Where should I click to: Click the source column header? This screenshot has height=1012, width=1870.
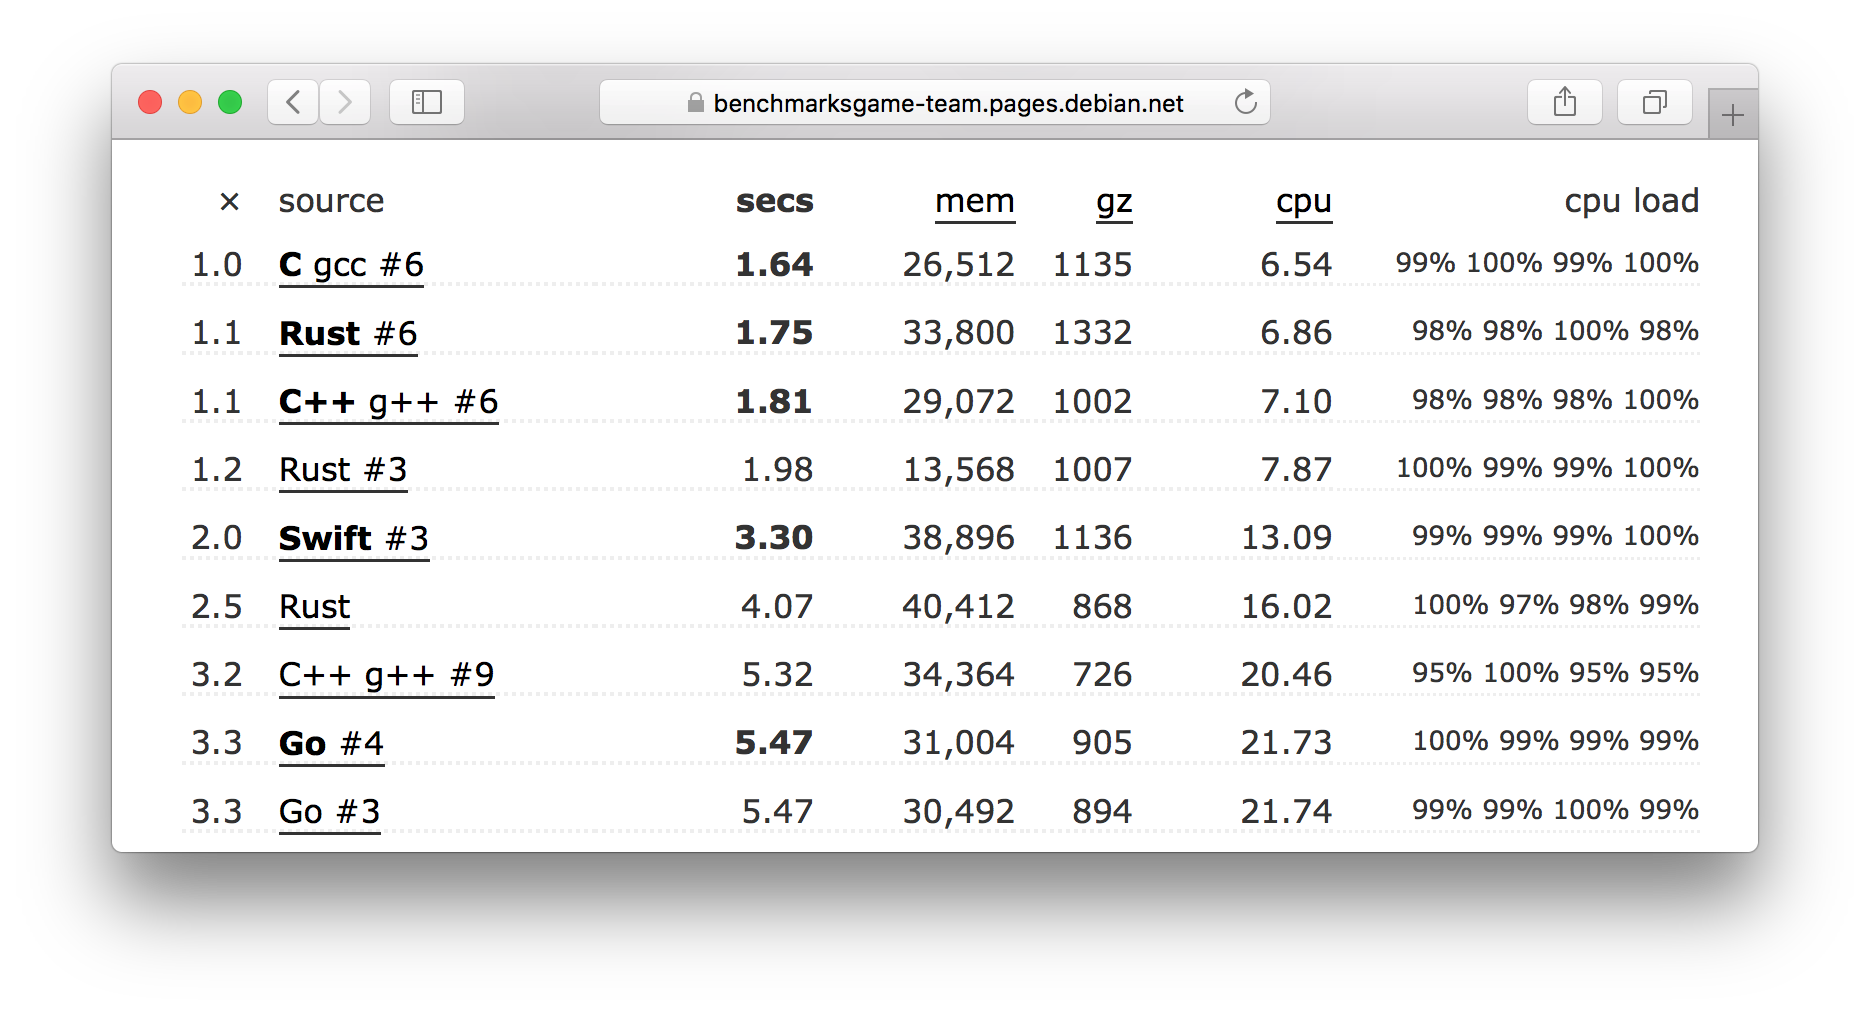coord(331,201)
